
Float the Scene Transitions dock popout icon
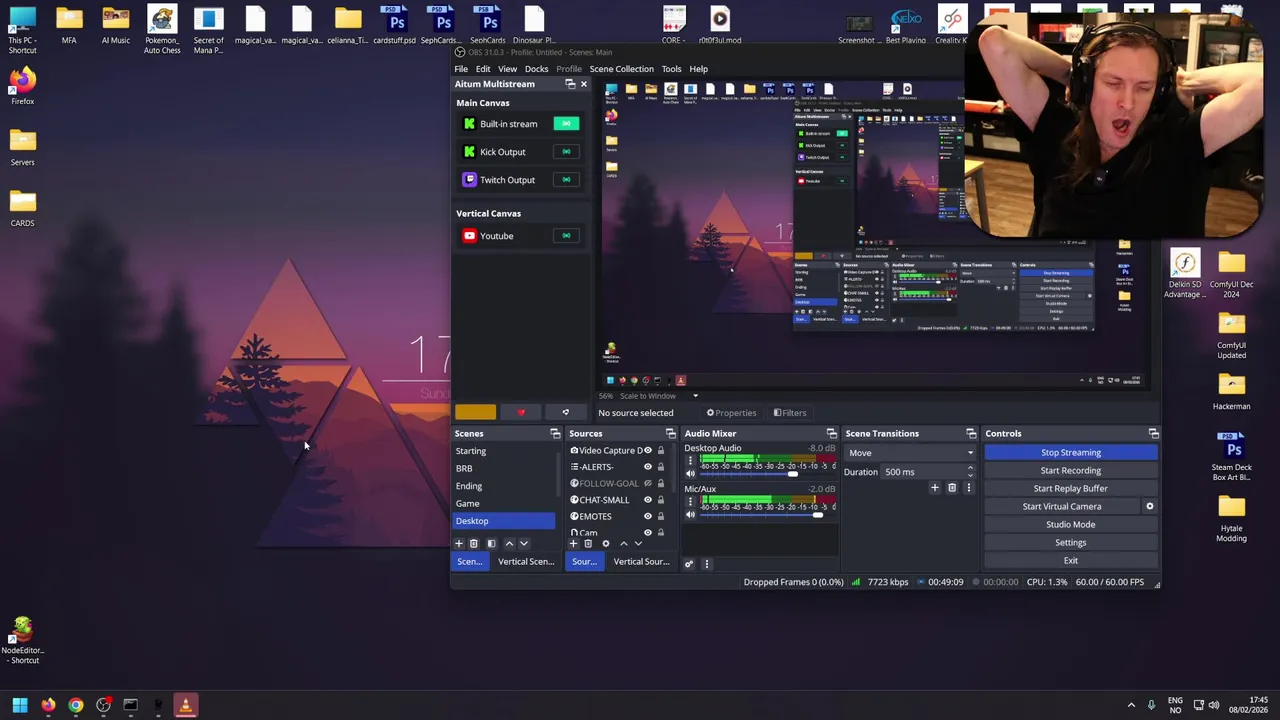point(971,434)
